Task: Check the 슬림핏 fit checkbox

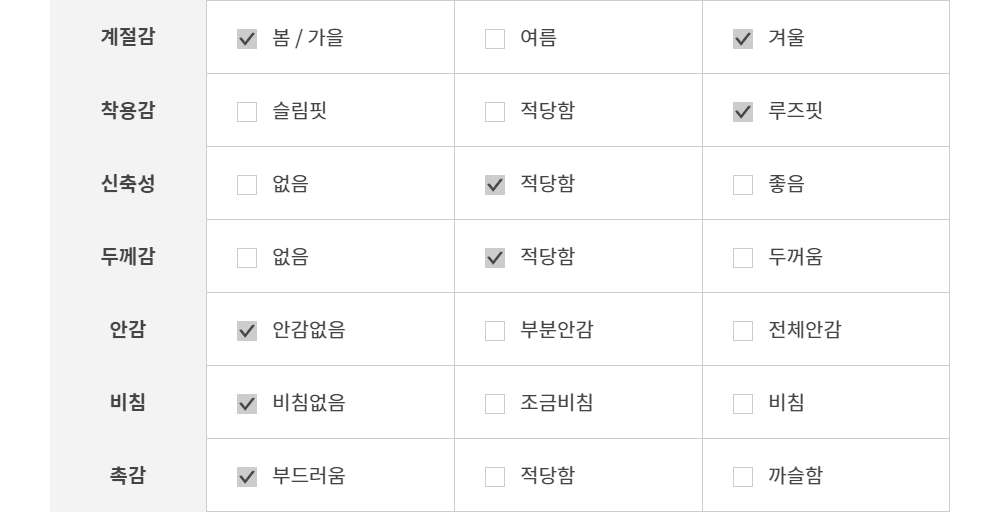Action: point(247,113)
